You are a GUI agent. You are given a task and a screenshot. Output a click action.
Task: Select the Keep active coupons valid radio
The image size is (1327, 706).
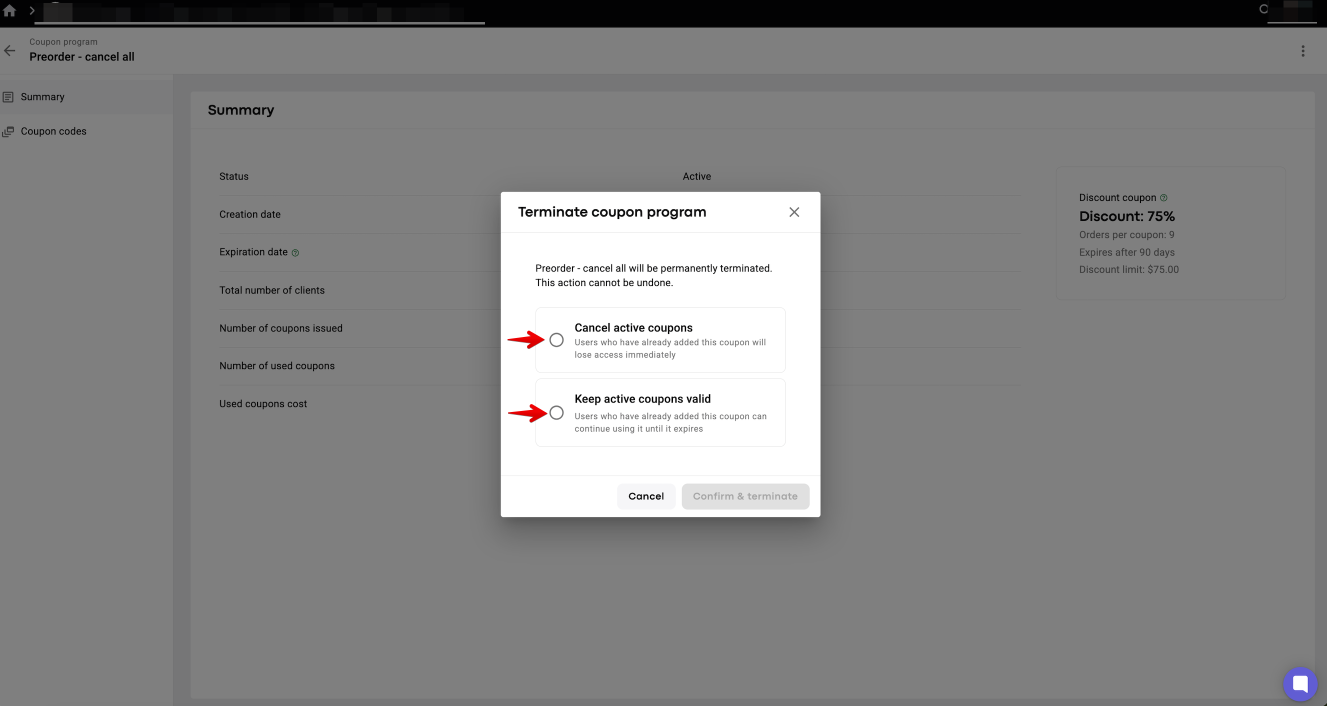pos(557,413)
